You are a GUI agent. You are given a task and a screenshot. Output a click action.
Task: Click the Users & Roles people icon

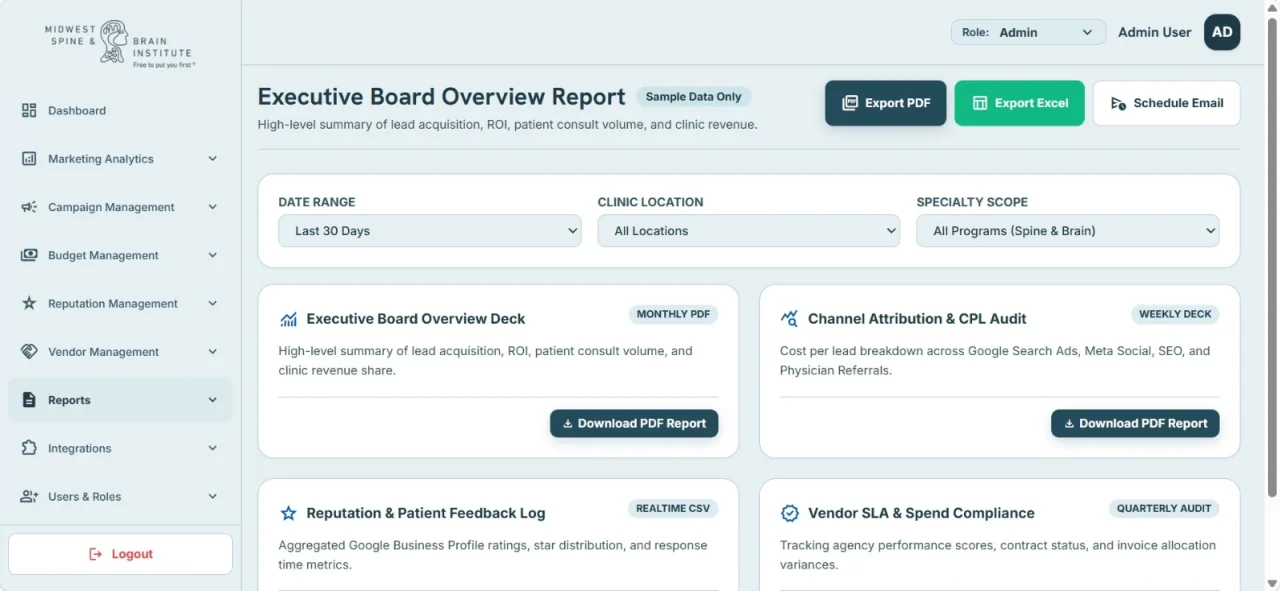[29, 496]
